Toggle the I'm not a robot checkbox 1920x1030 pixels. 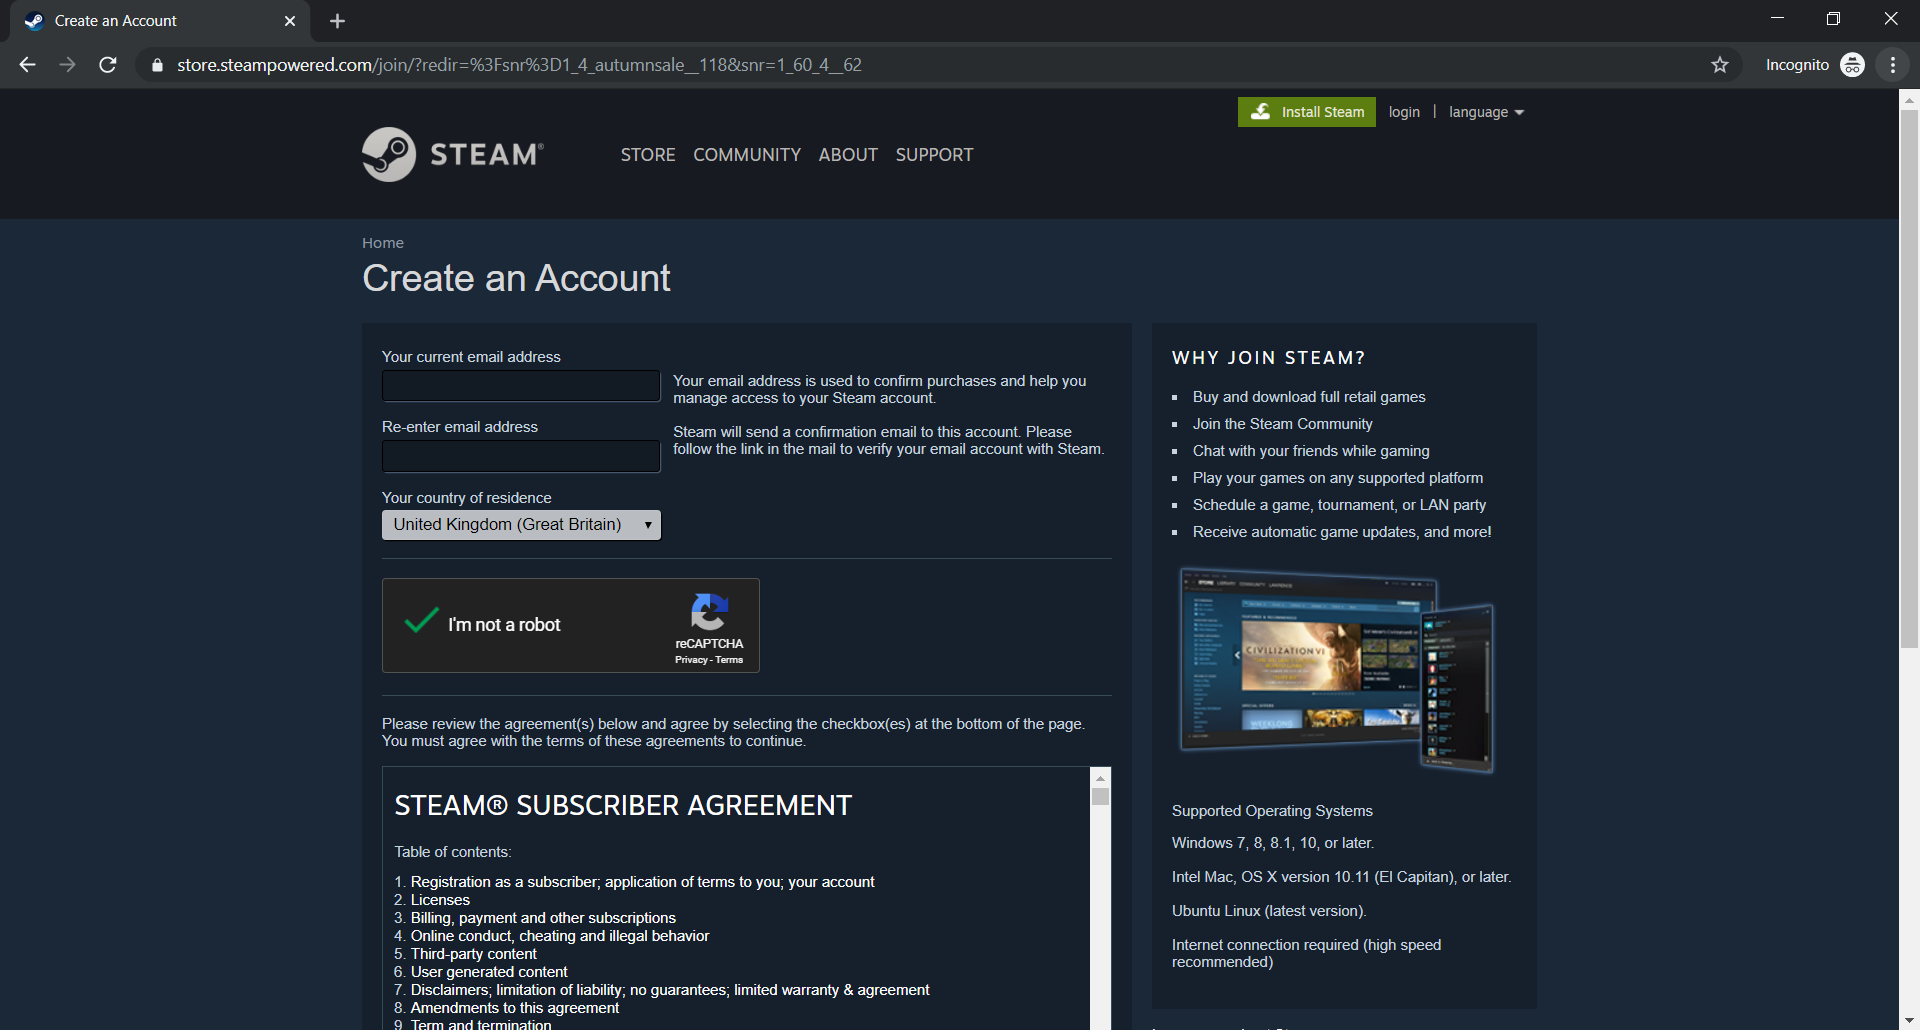[x=422, y=622]
